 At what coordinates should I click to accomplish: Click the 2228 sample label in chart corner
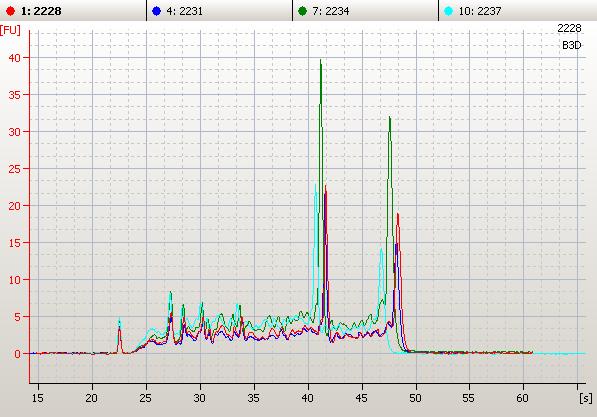[569, 28]
